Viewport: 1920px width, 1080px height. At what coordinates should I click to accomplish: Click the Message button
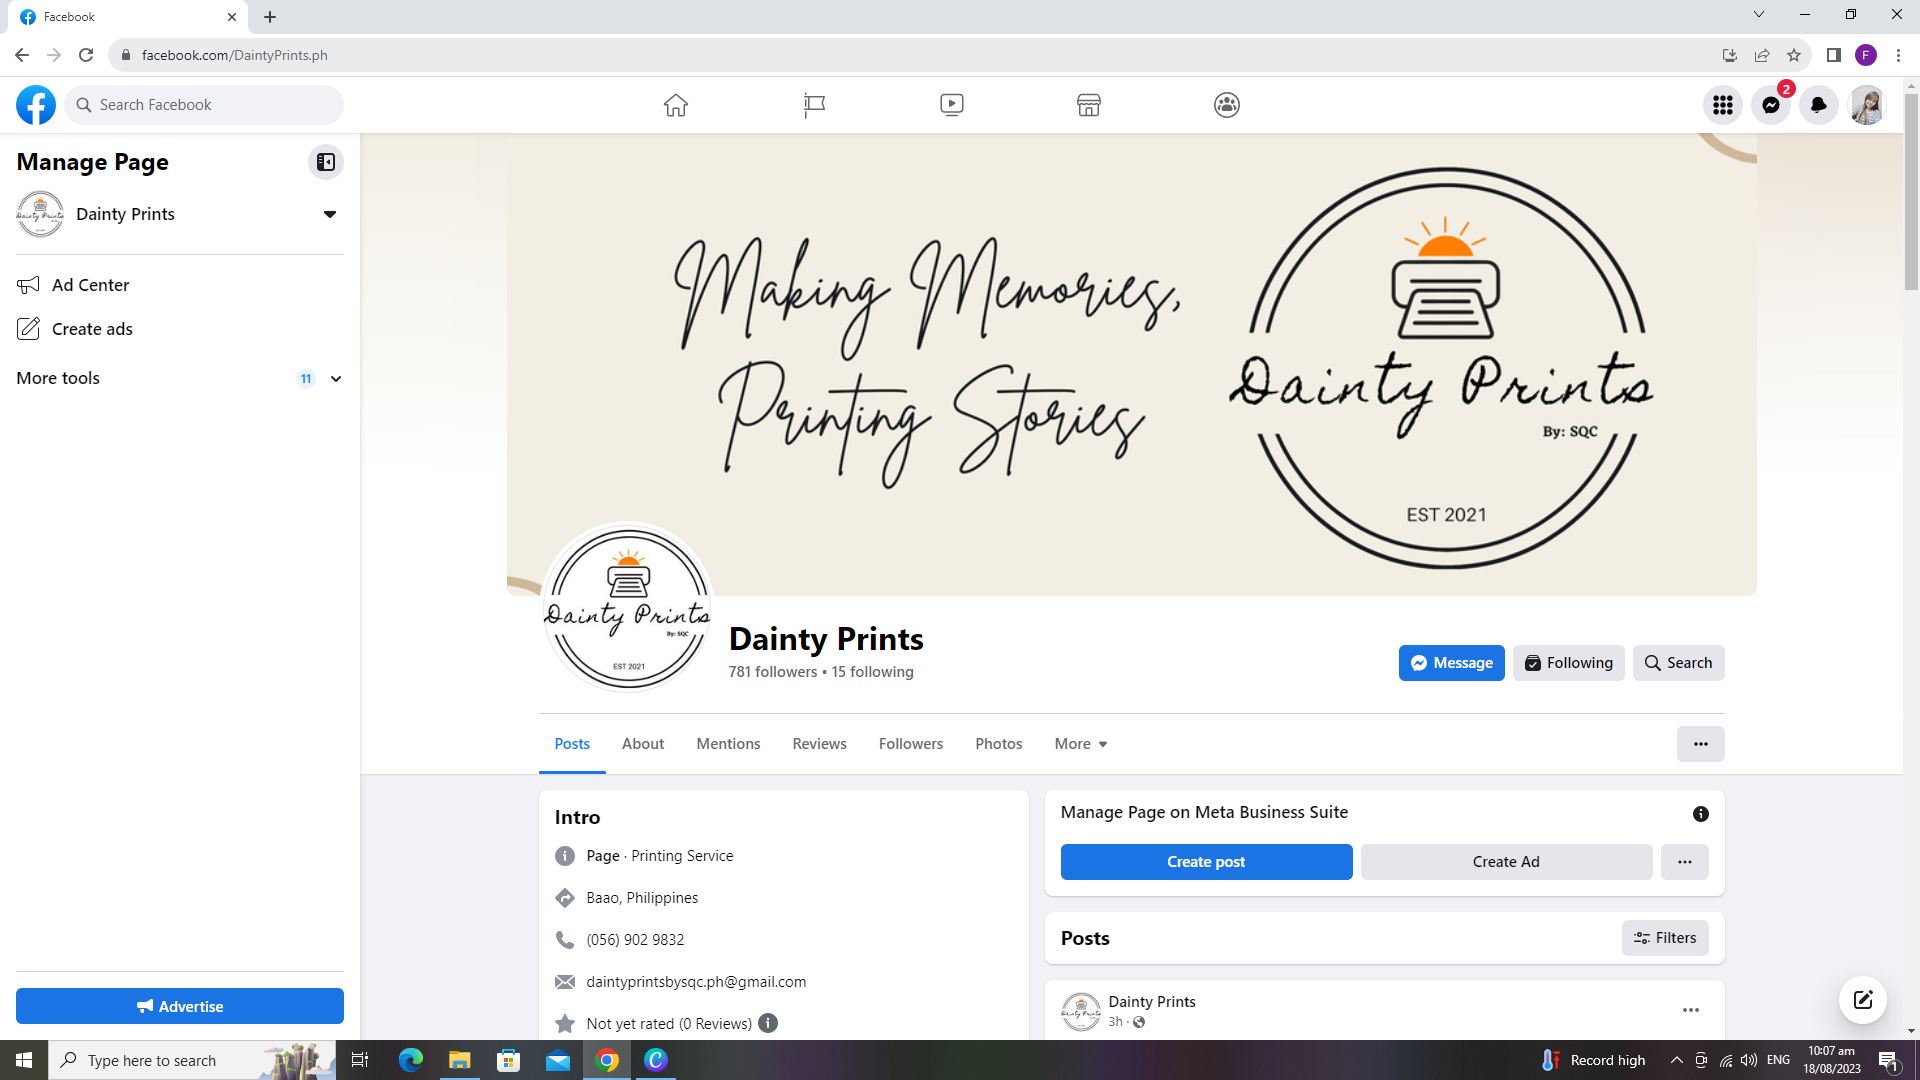click(x=1451, y=663)
